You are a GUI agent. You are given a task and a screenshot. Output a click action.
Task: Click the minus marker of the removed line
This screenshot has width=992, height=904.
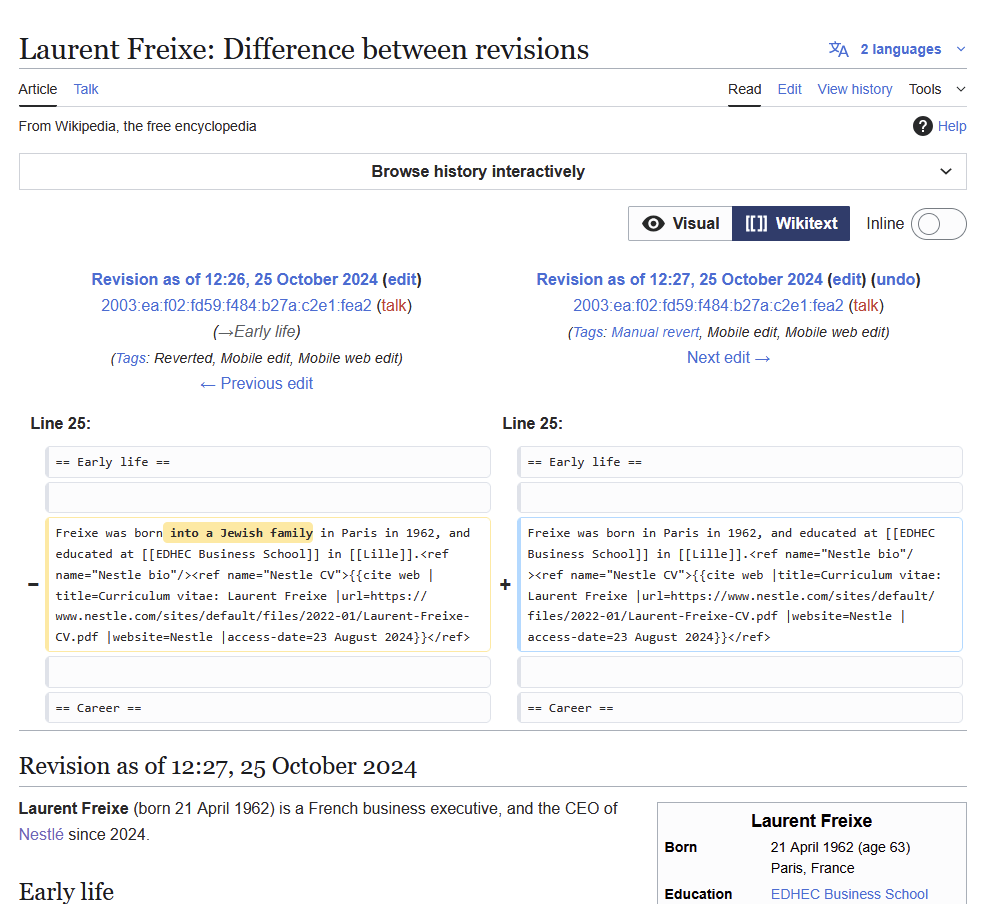[x=33, y=585]
